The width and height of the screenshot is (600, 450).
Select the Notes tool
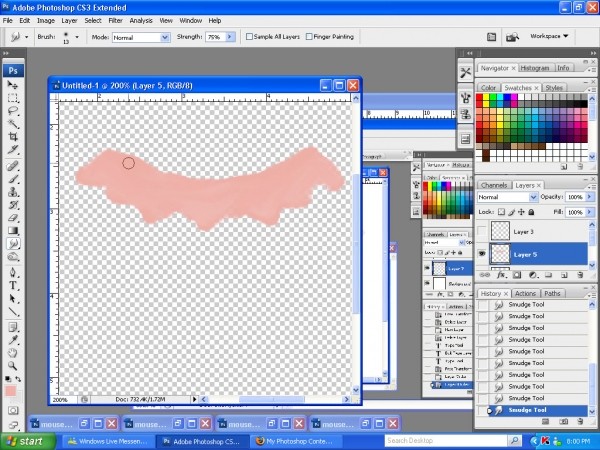13,328
